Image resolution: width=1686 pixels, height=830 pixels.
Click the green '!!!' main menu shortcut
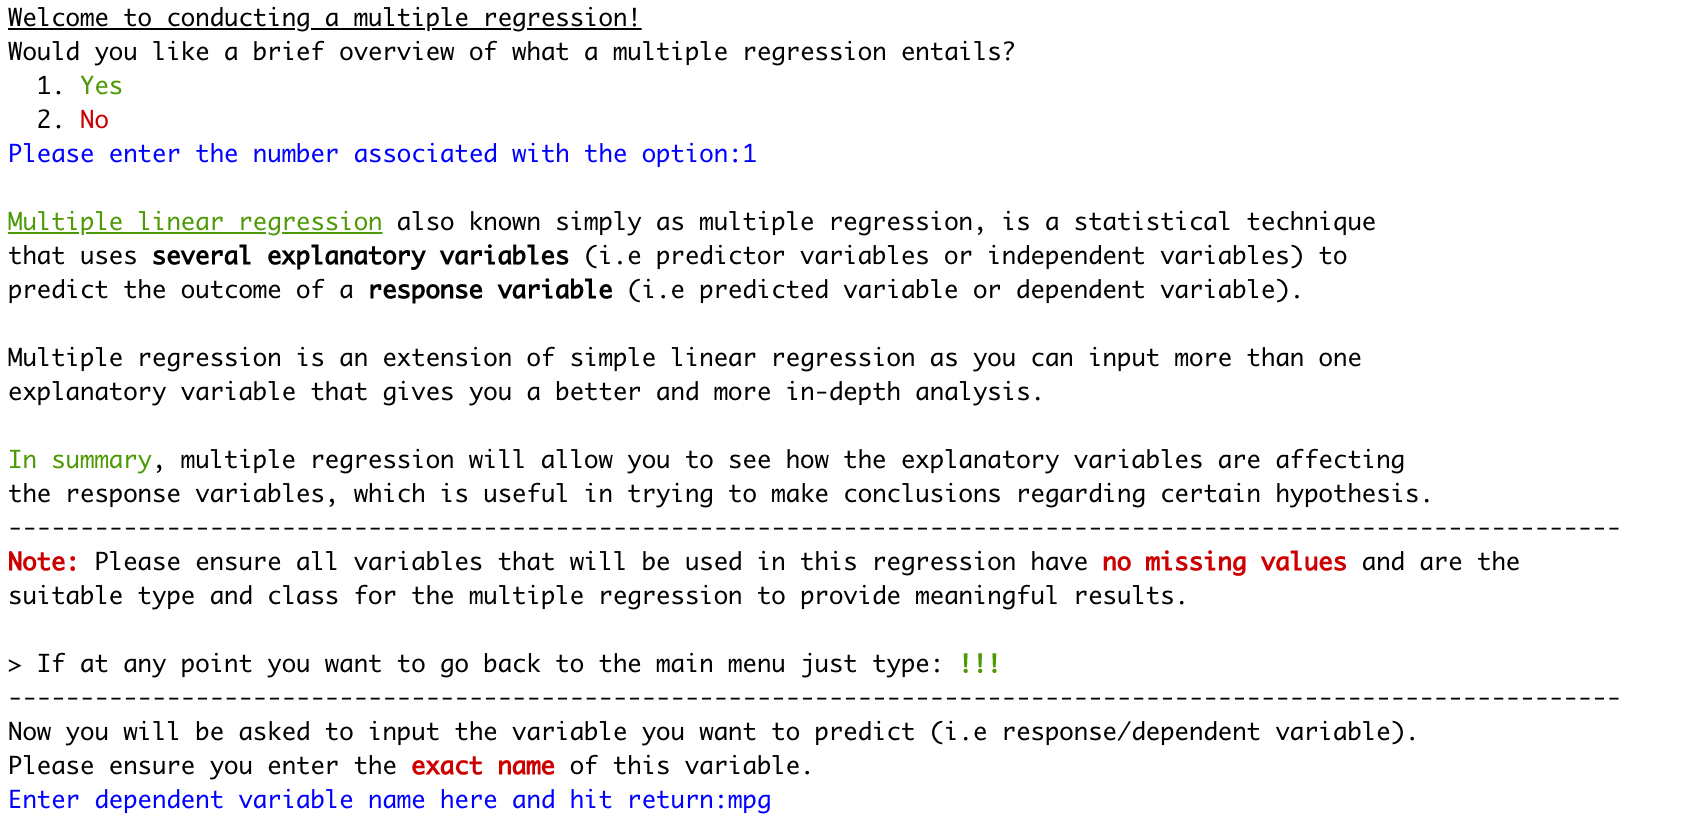point(979,664)
